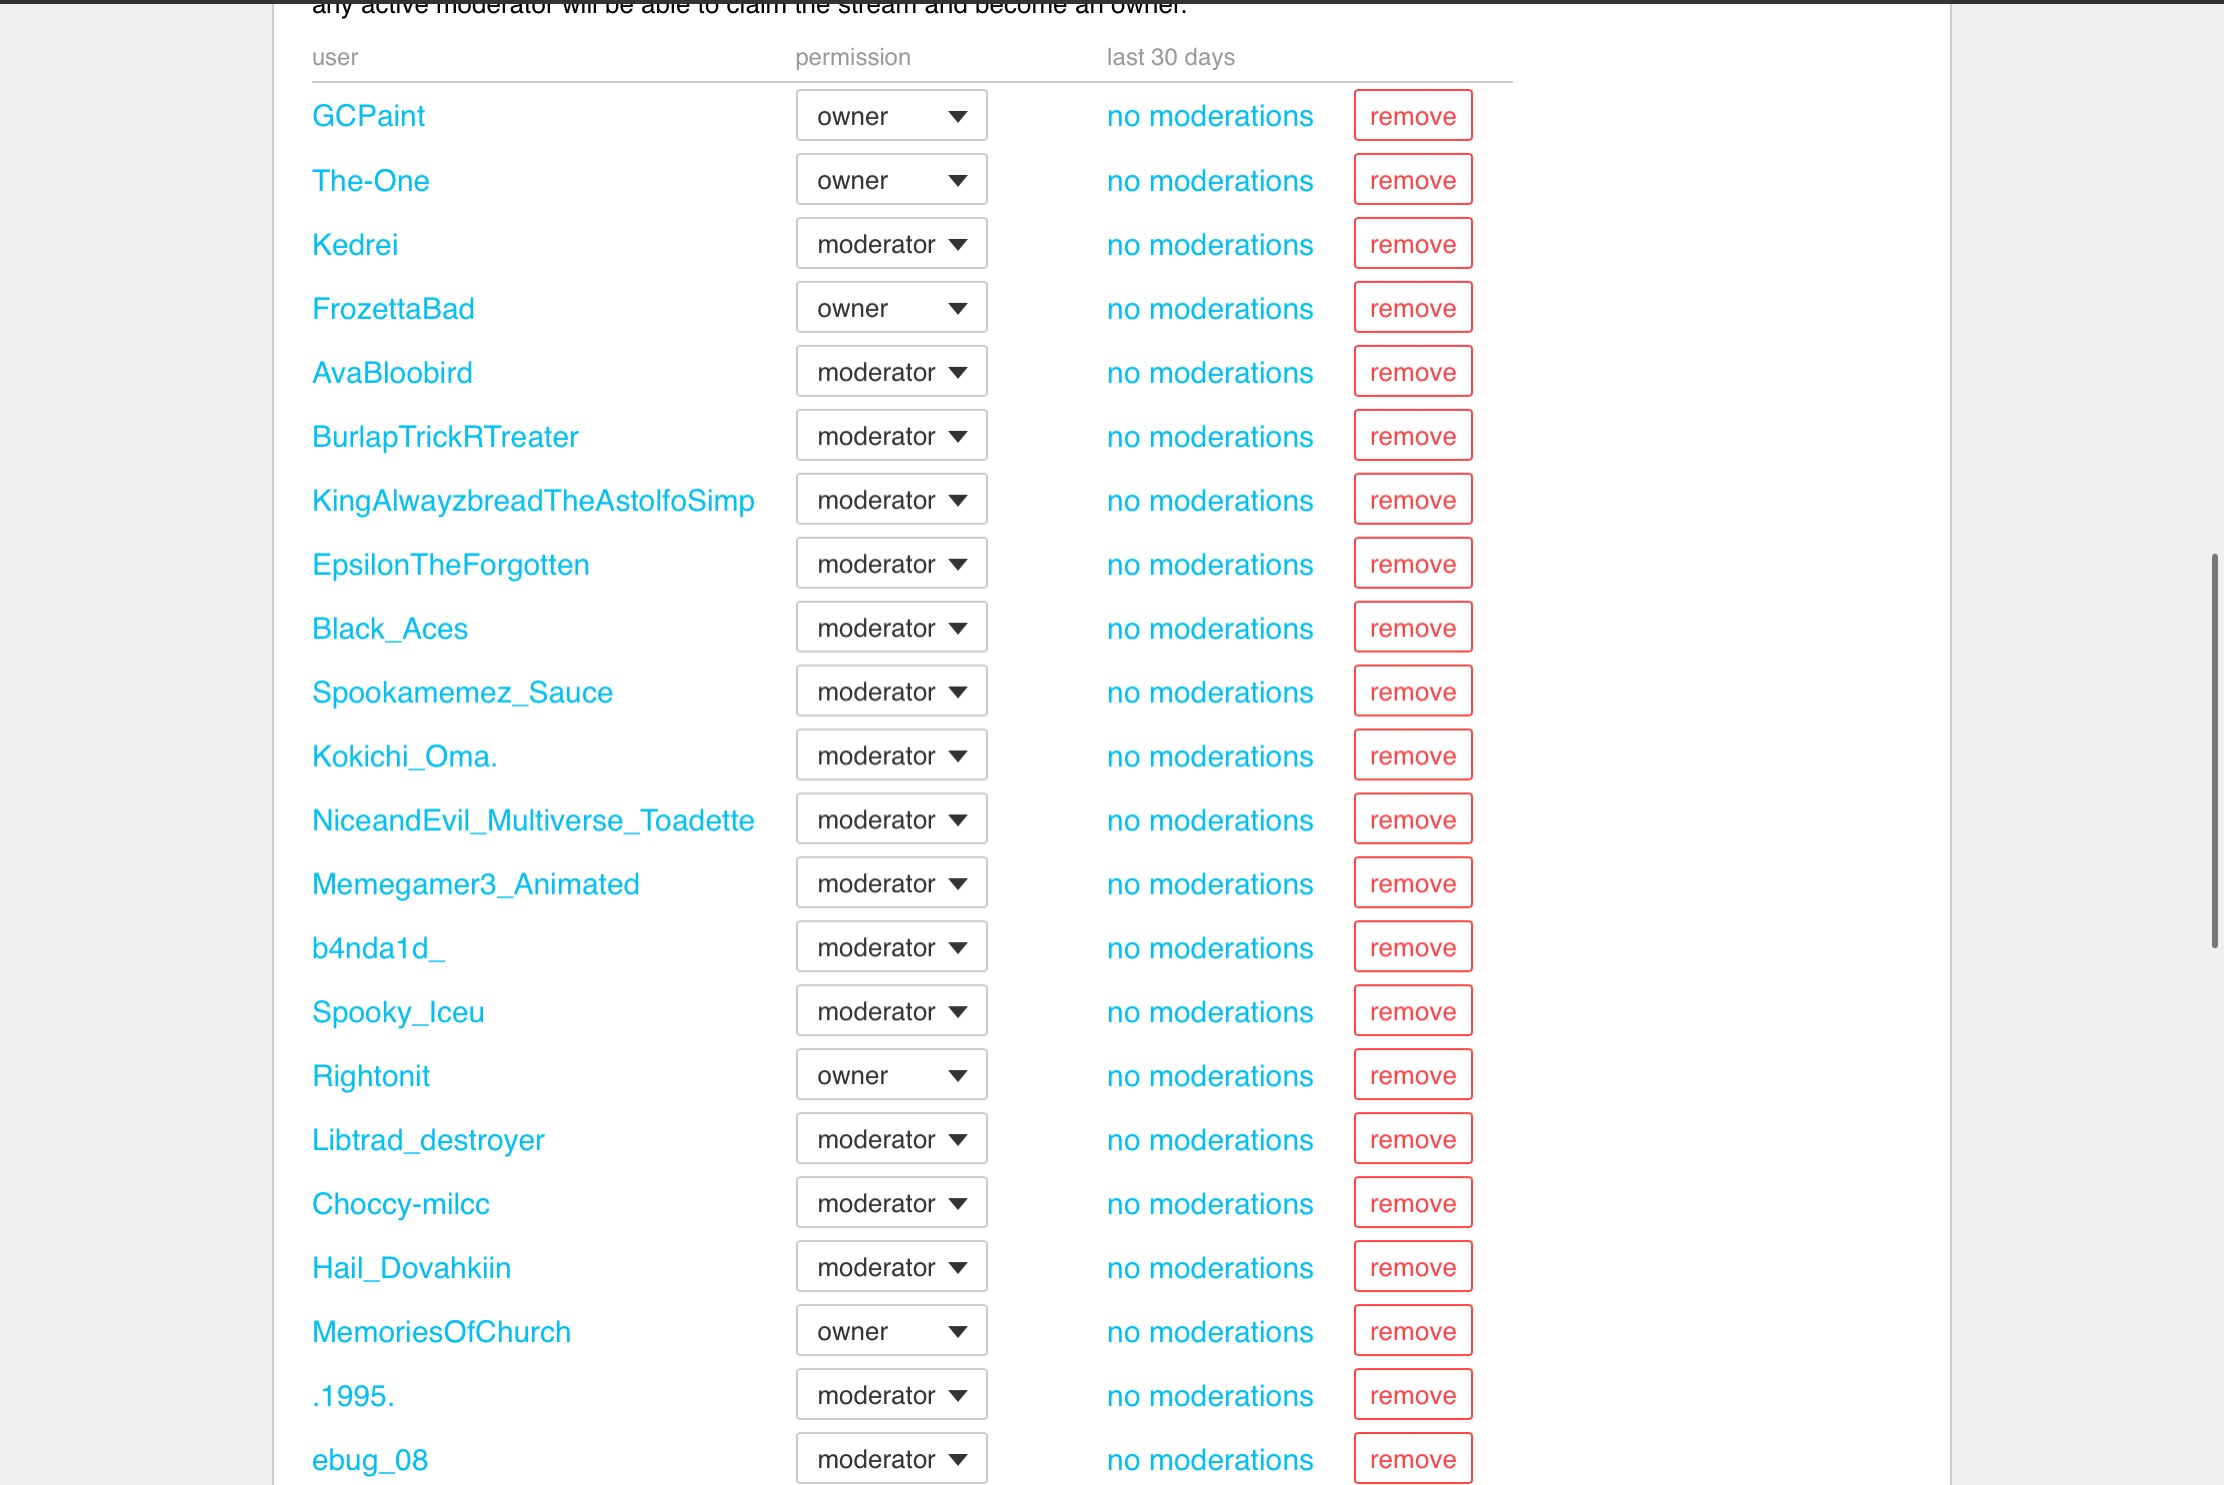
Task: Click remove icon for Rightonit
Action: pos(1414,1074)
